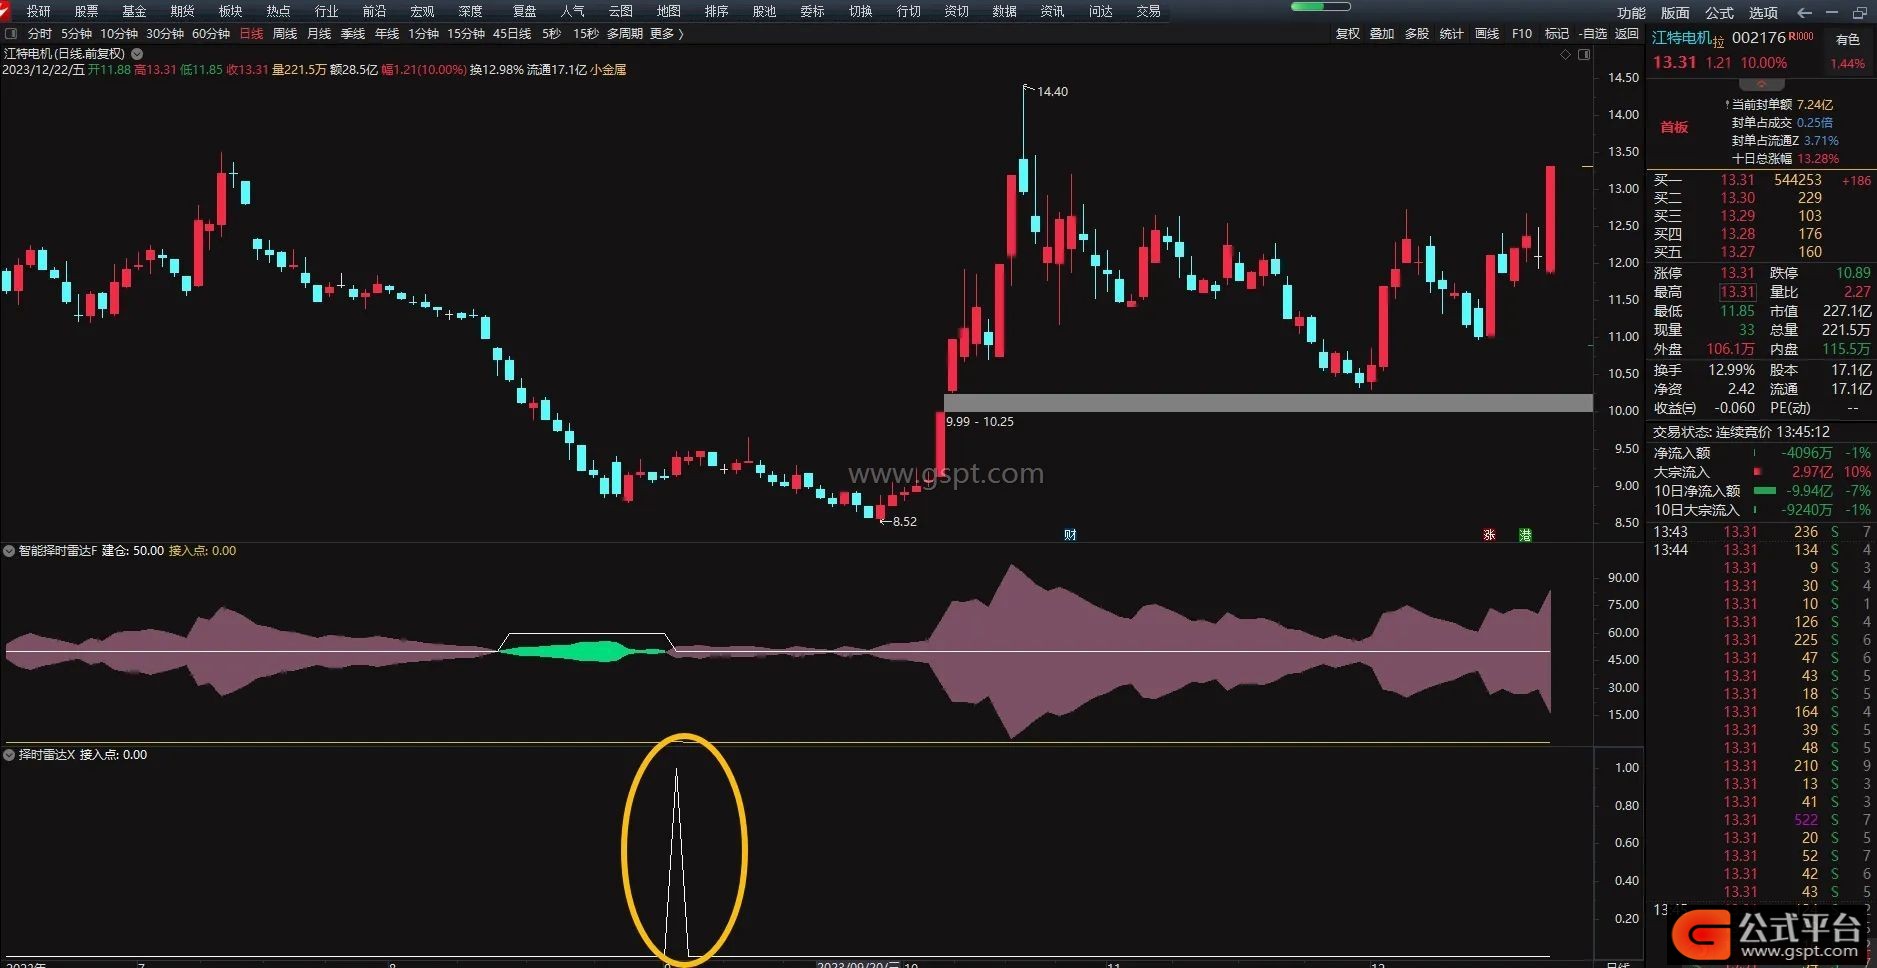Open the 宏观 menu
This screenshot has height=968, width=1877.
pyautogui.click(x=422, y=11)
